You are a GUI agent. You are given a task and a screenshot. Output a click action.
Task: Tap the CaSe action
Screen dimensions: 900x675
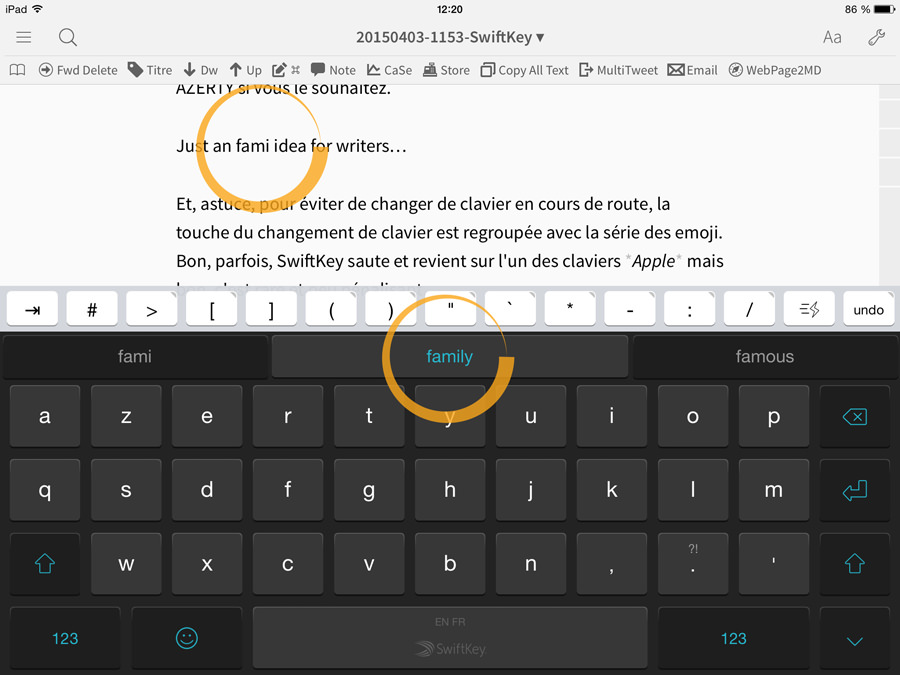390,70
